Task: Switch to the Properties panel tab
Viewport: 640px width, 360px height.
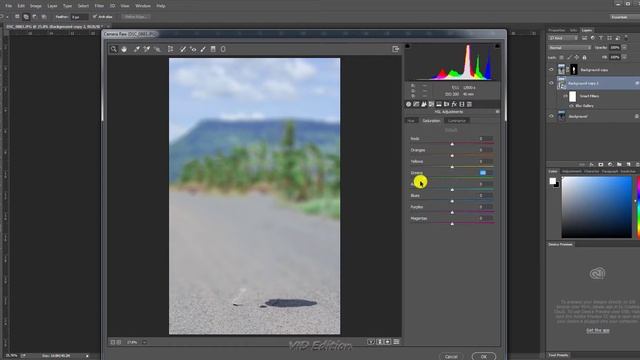Action: tap(557, 30)
